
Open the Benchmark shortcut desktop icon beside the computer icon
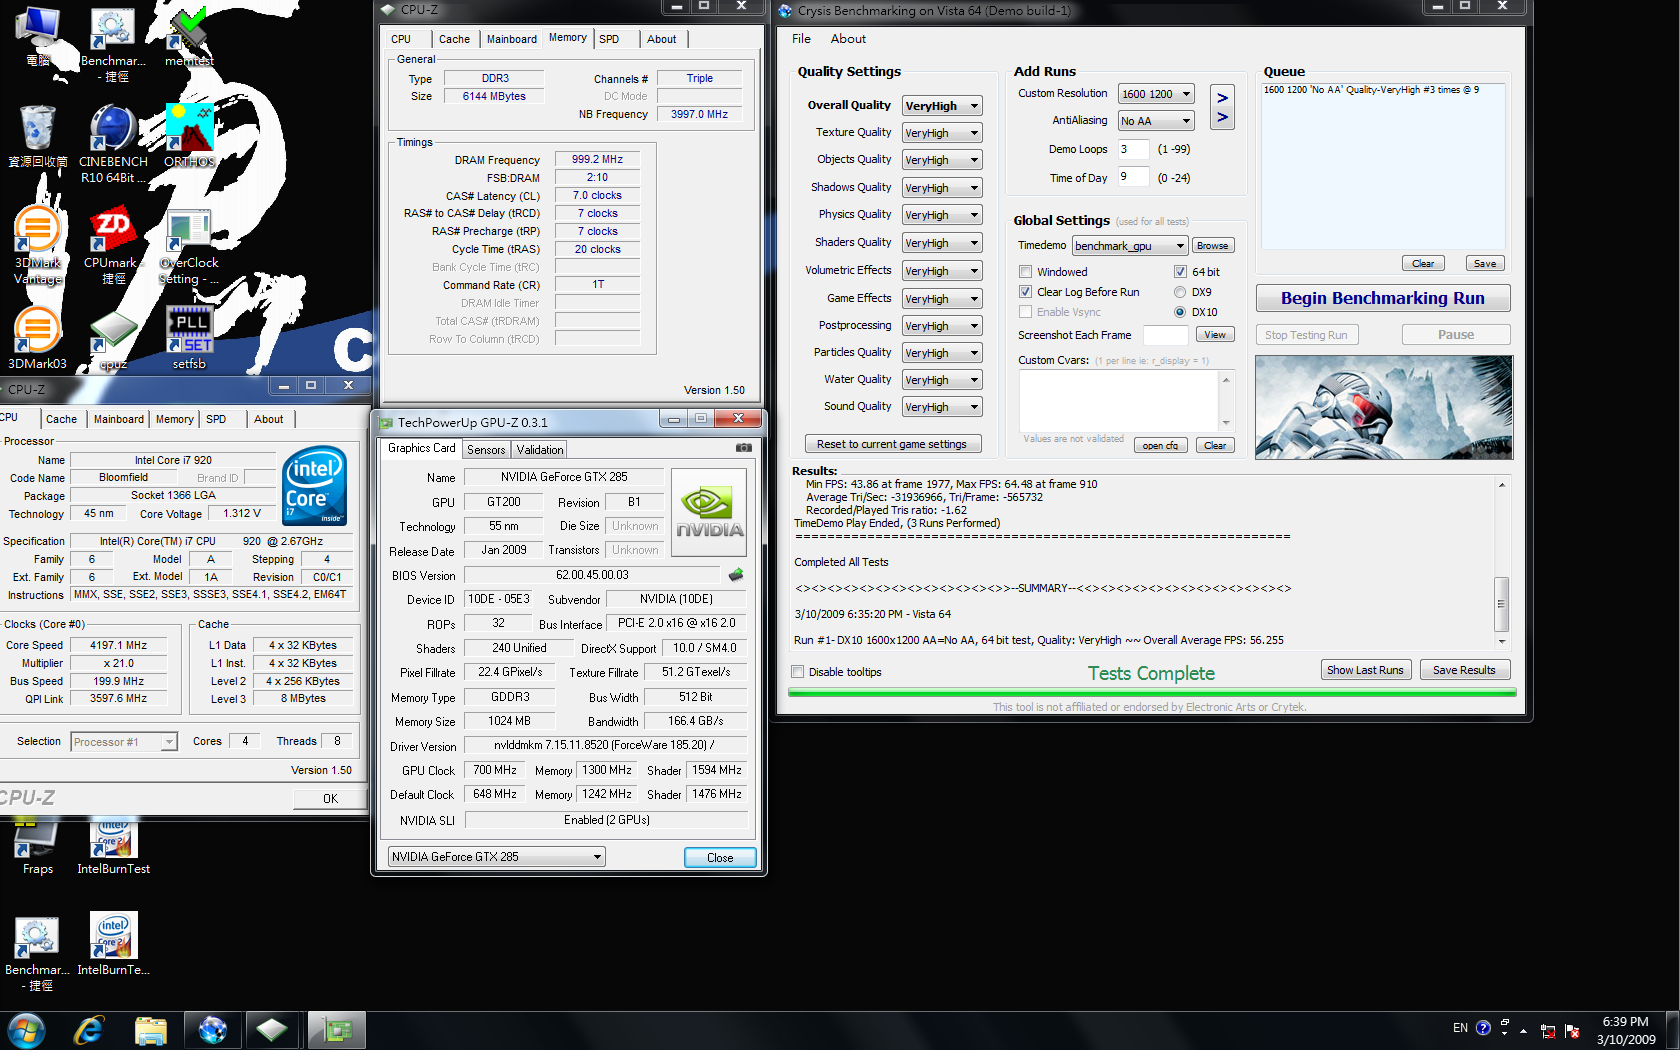[x=113, y=44]
